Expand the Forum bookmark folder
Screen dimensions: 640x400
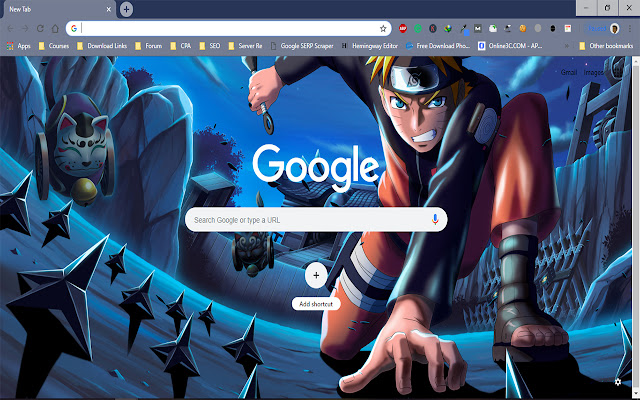coord(149,46)
